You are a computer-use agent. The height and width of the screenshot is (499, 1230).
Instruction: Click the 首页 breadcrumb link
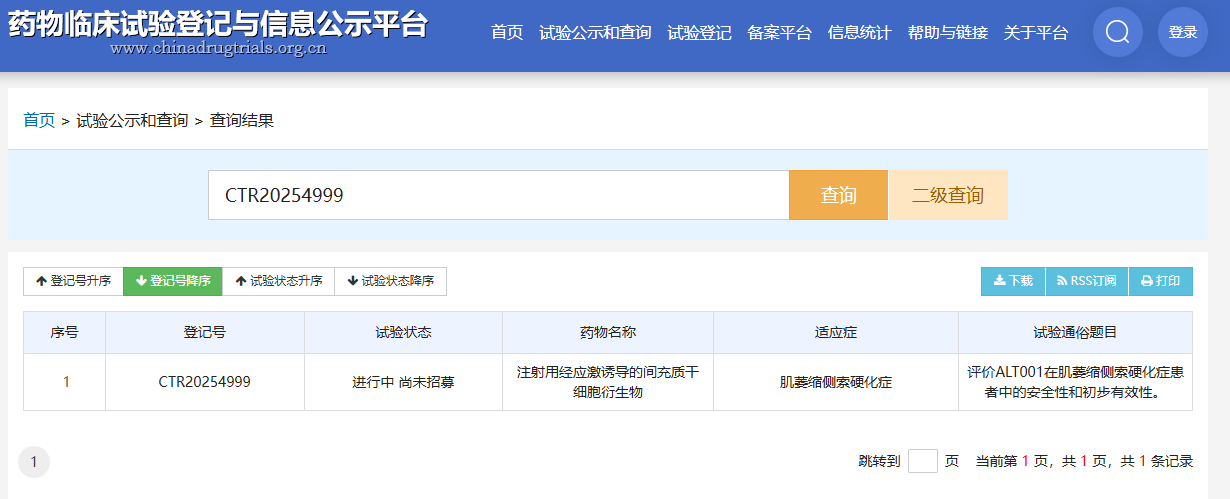click(x=39, y=121)
